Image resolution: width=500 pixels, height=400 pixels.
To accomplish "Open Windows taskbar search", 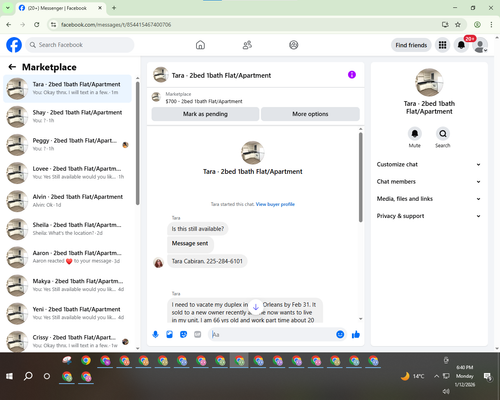I will tap(28, 376).
